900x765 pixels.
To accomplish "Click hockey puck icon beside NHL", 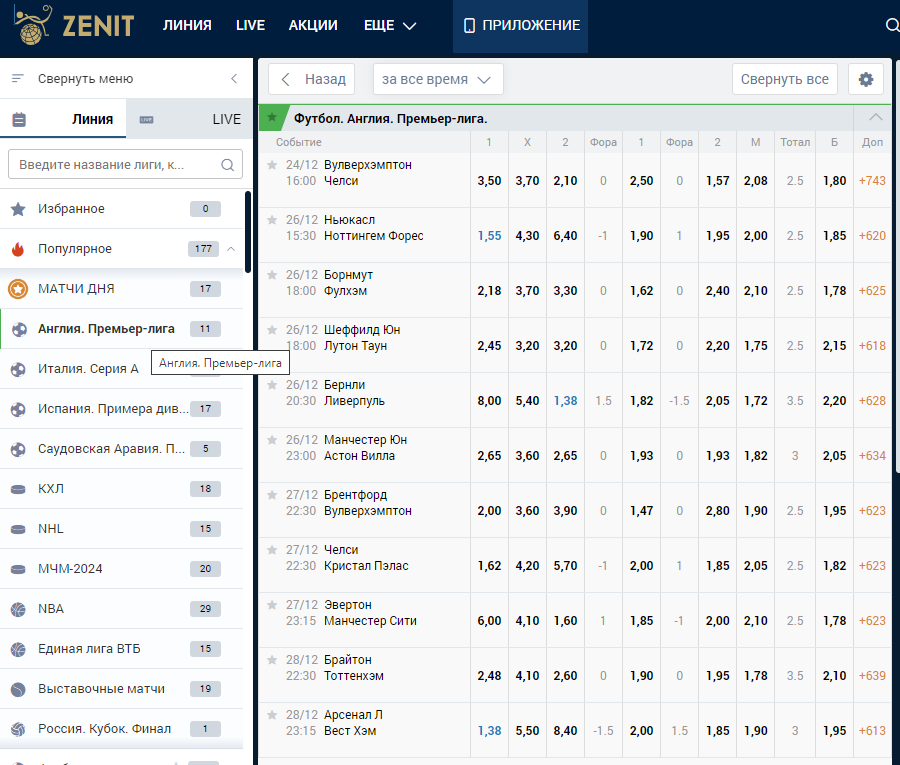I will pos(18,529).
